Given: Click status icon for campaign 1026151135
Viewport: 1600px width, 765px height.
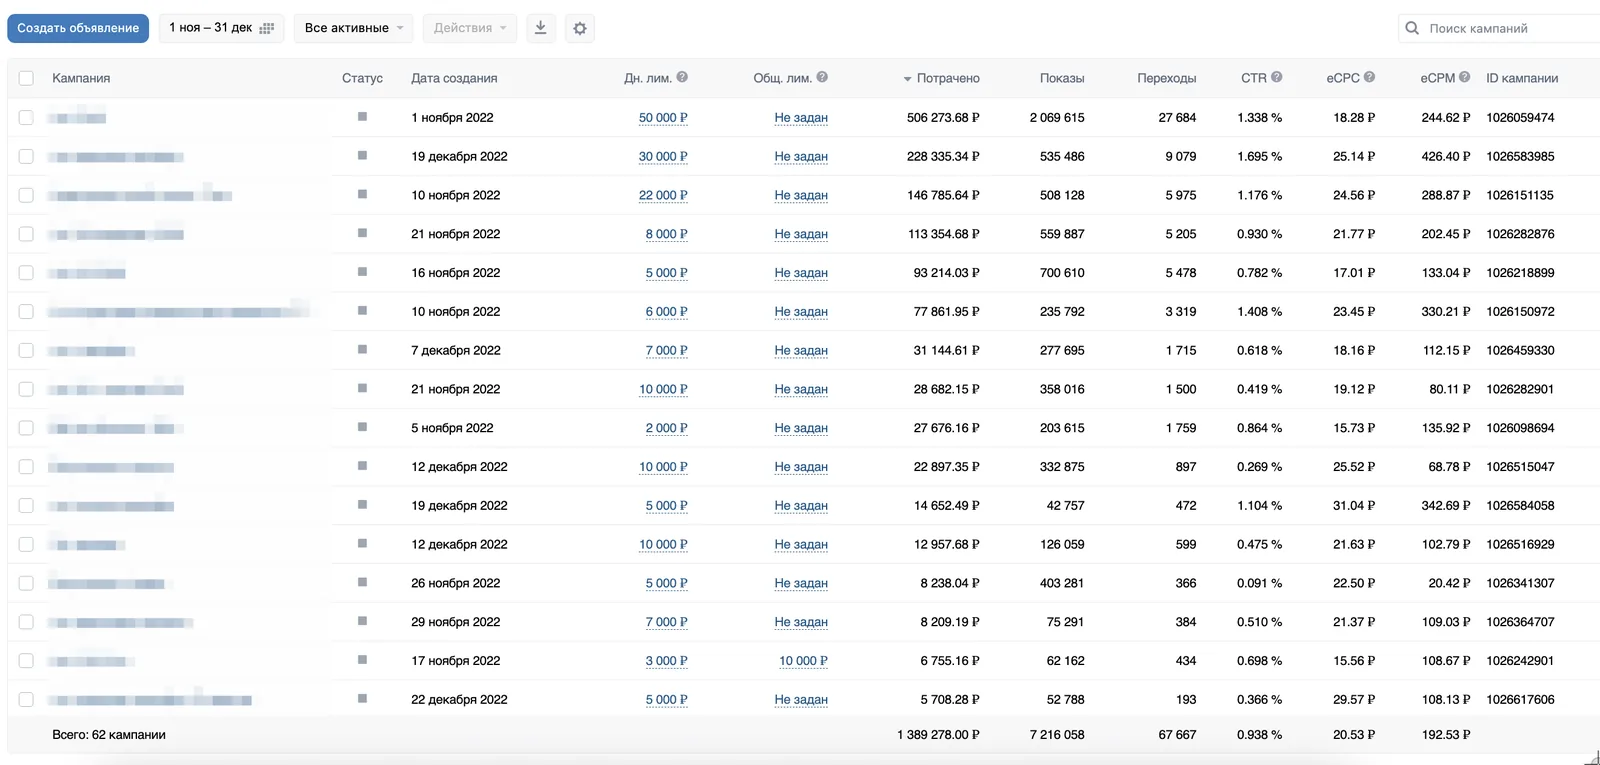Looking at the screenshot, I should [362, 194].
